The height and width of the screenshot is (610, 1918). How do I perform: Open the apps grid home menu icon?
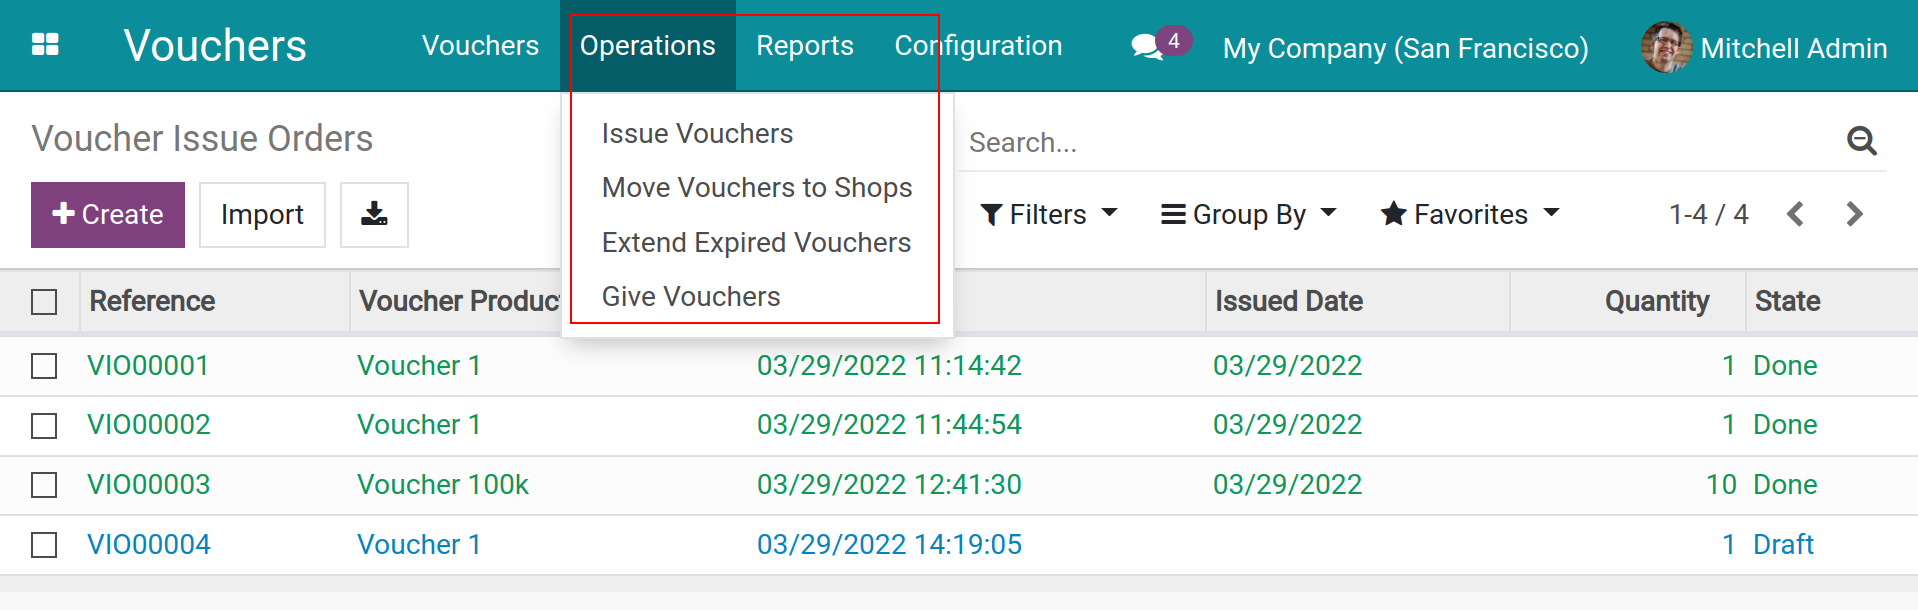[x=45, y=45]
